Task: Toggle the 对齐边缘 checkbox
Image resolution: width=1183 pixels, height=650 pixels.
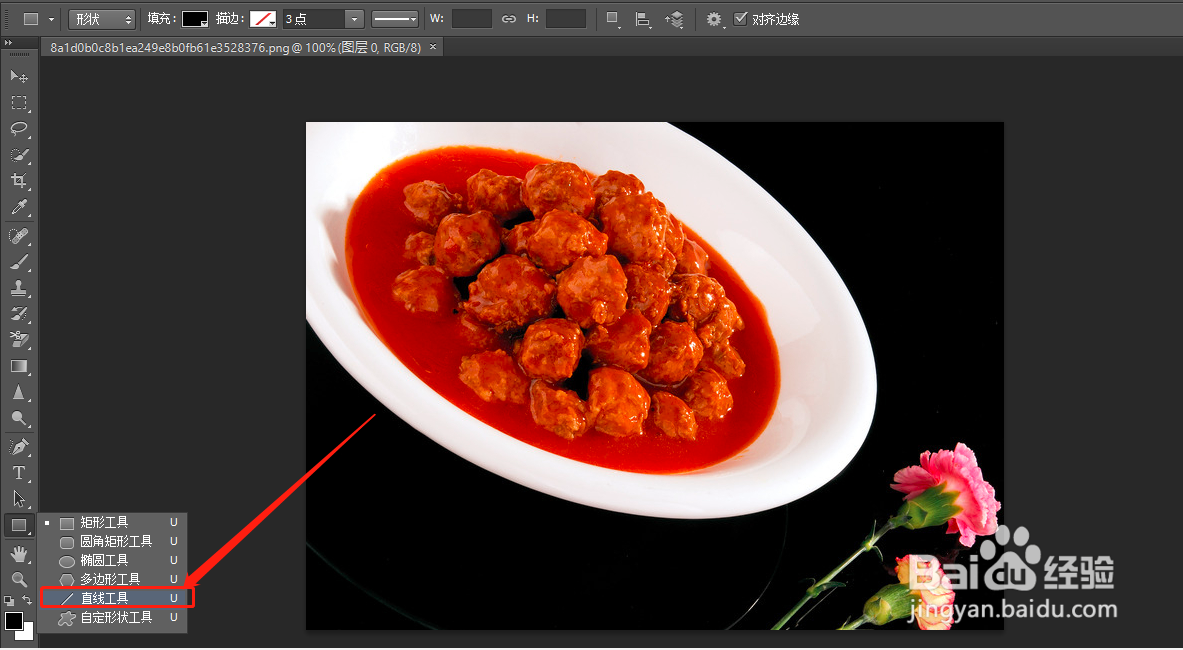Action: 741,19
